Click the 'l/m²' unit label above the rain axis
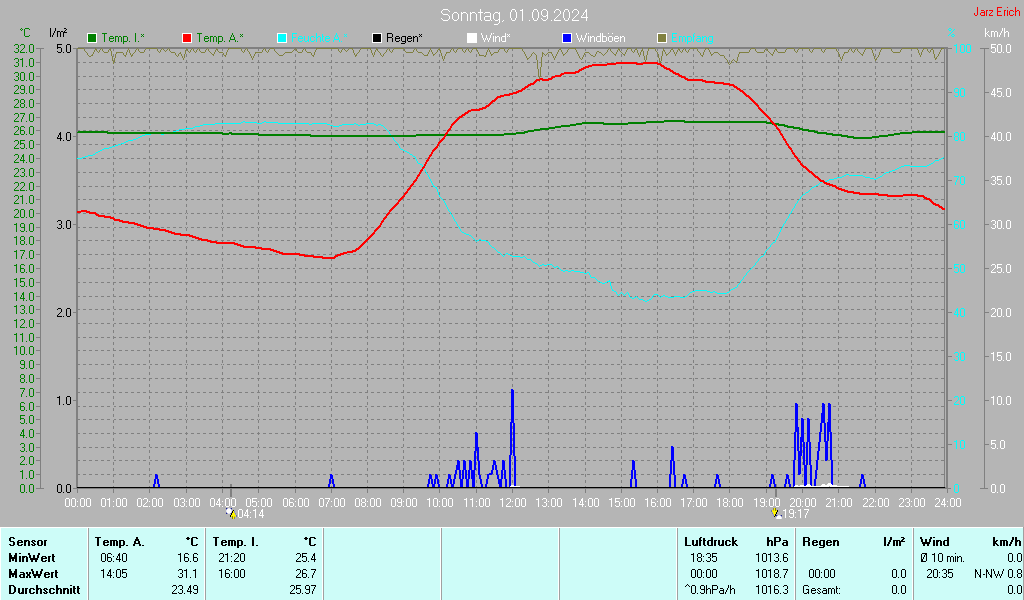Viewport: 1024px width, 600px height. pos(58,32)
